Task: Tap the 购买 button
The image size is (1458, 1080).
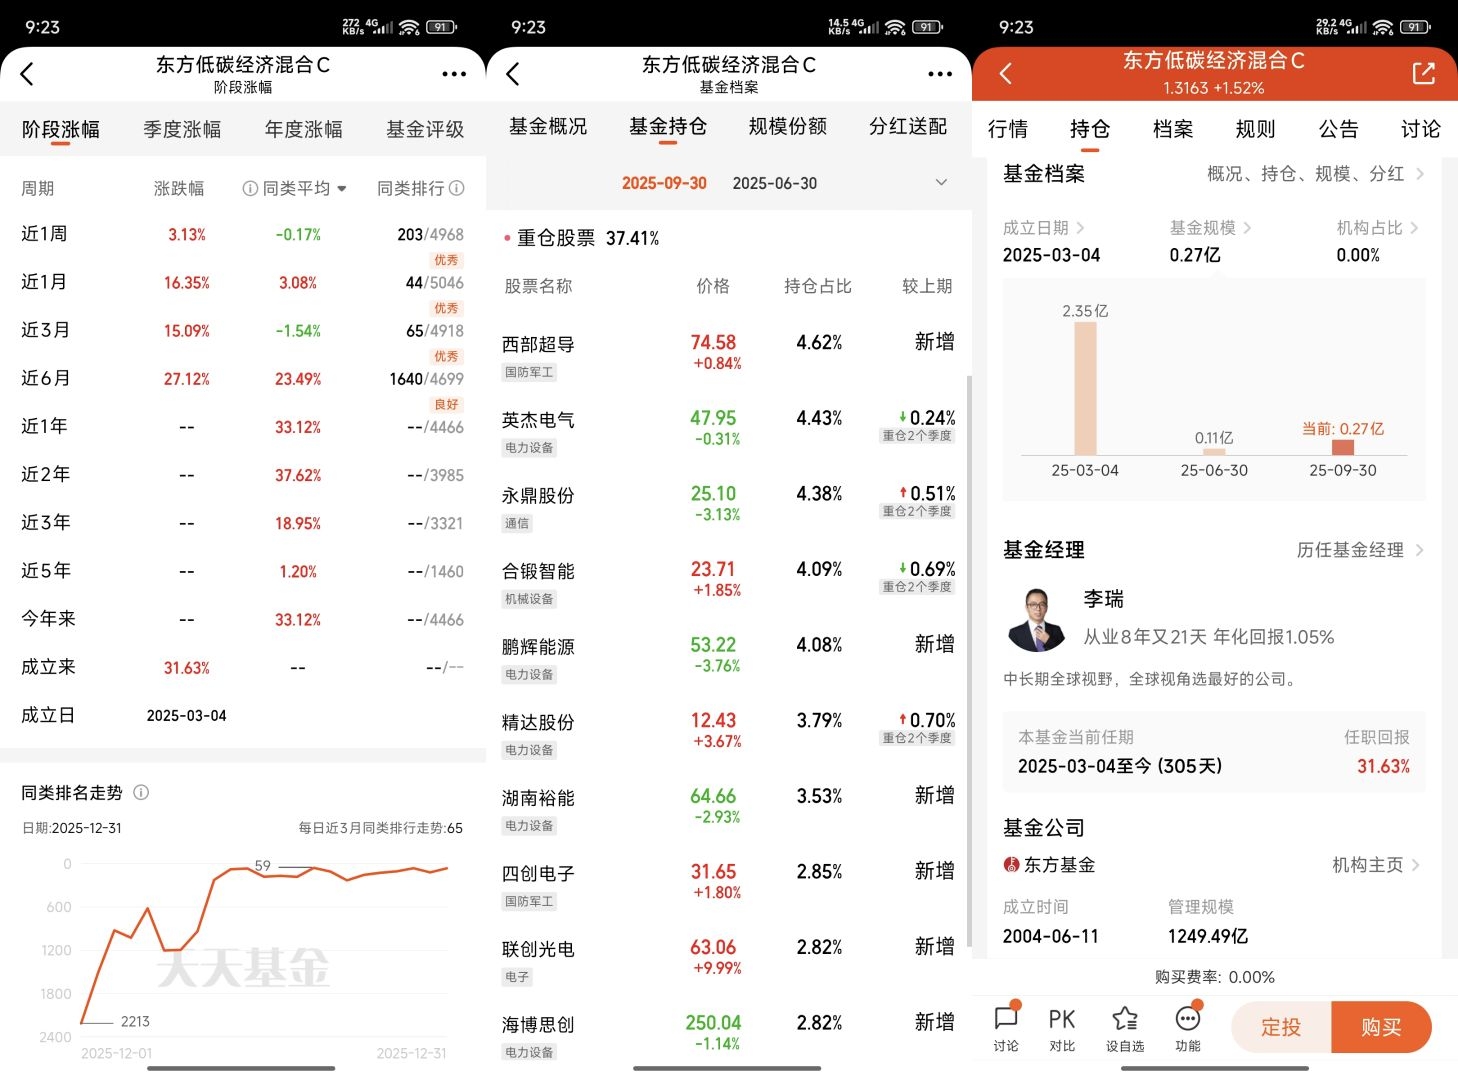Action: [x=1382, y=1027]
